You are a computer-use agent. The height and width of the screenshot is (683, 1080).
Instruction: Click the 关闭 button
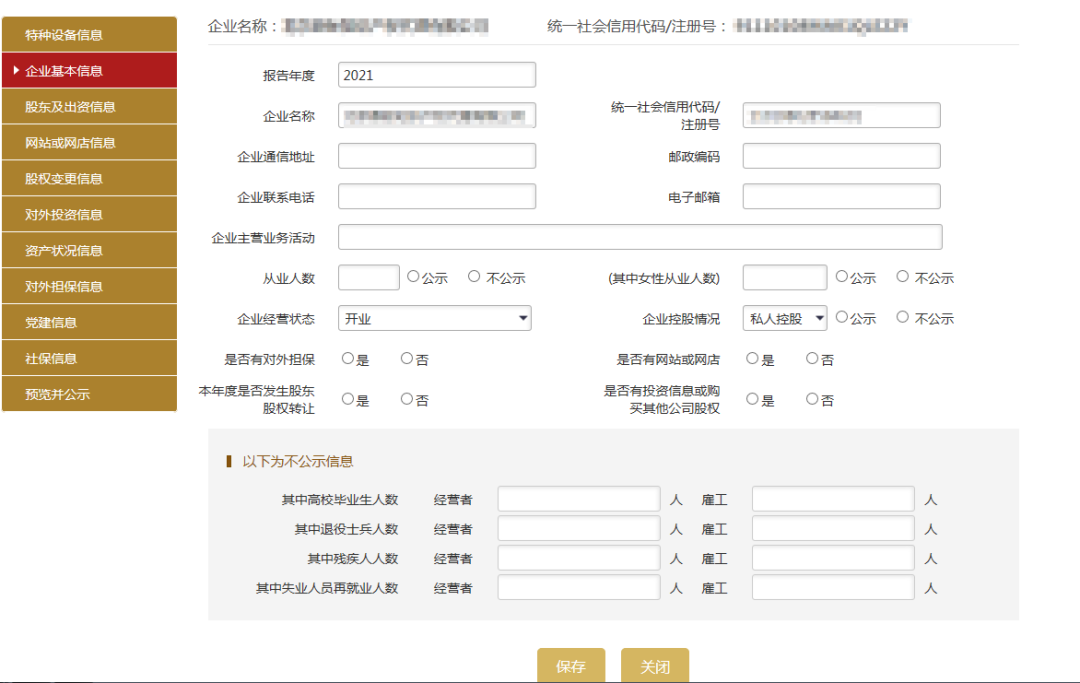655,664
